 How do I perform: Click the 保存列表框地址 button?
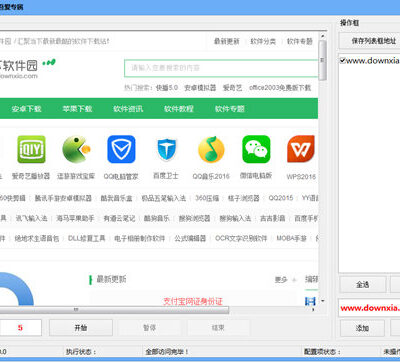tap(370, 41)
